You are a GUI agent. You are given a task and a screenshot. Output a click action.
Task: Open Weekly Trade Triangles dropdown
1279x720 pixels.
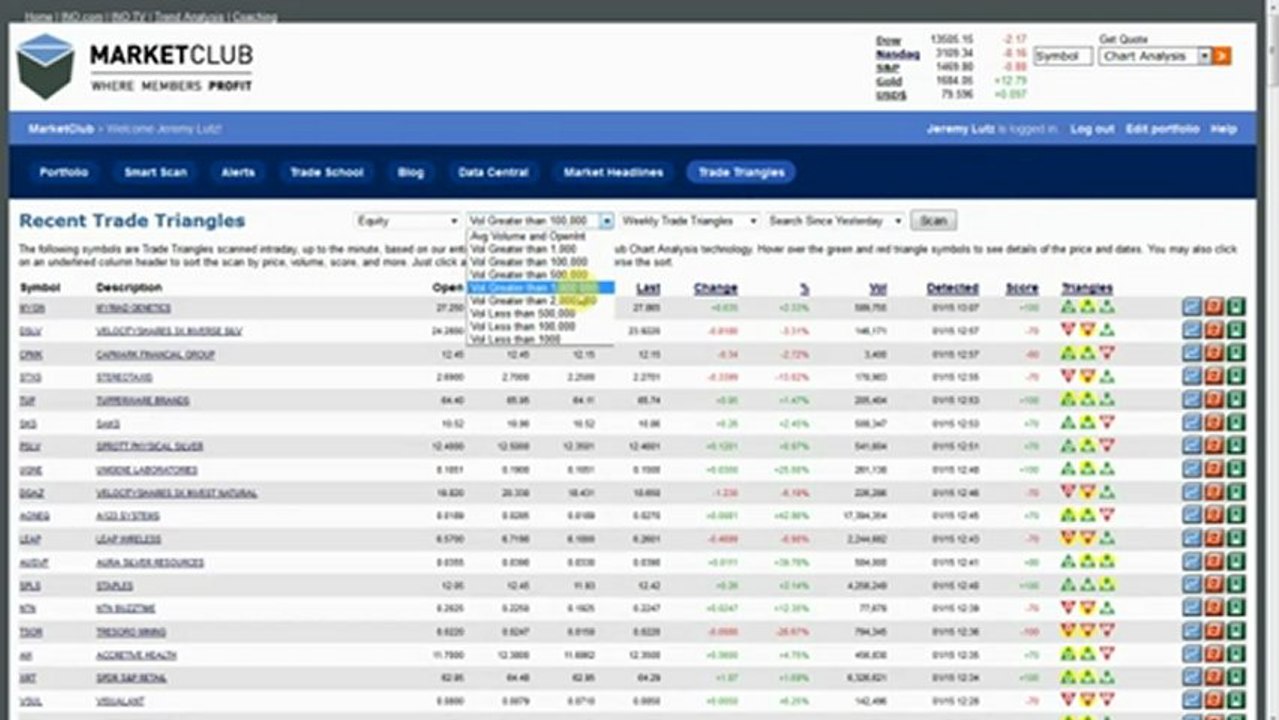coord(689,220)
